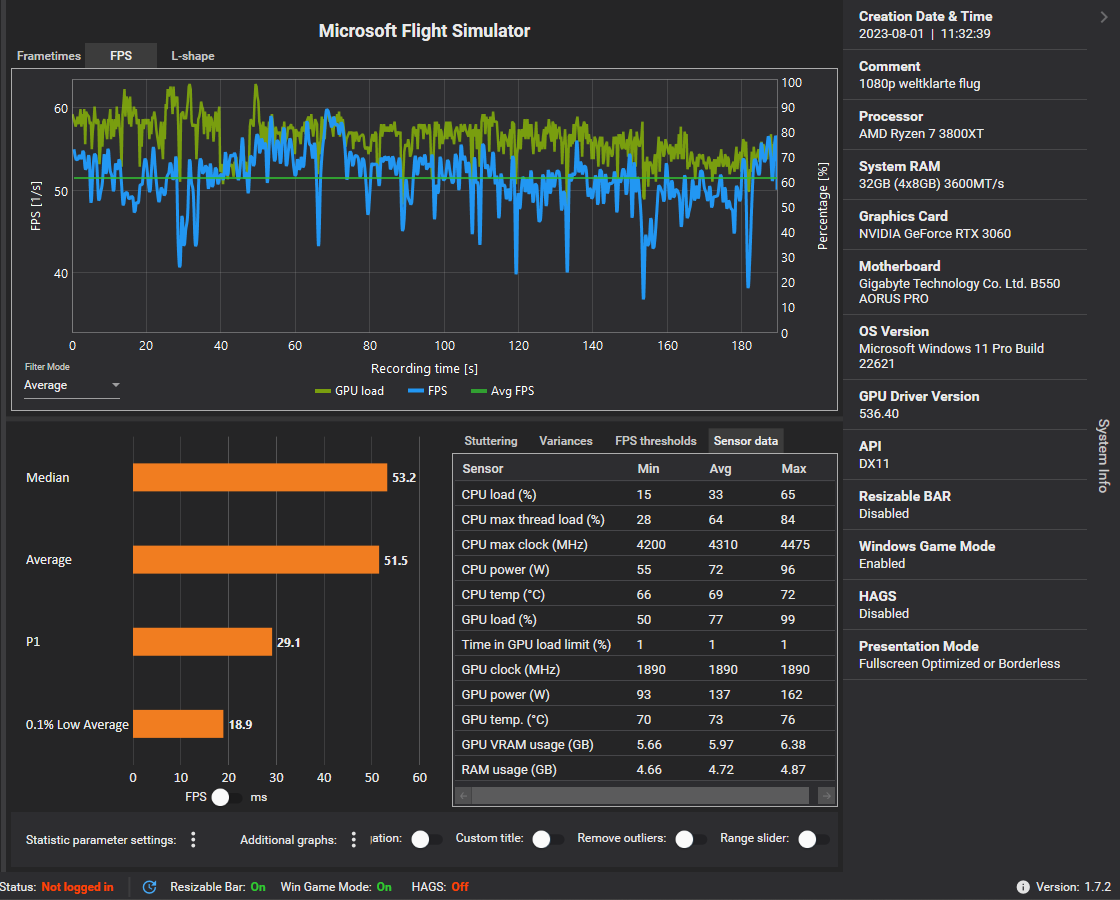1120x900 pixels.
Task: Switch to Variances tab
Action: point(566,441)
